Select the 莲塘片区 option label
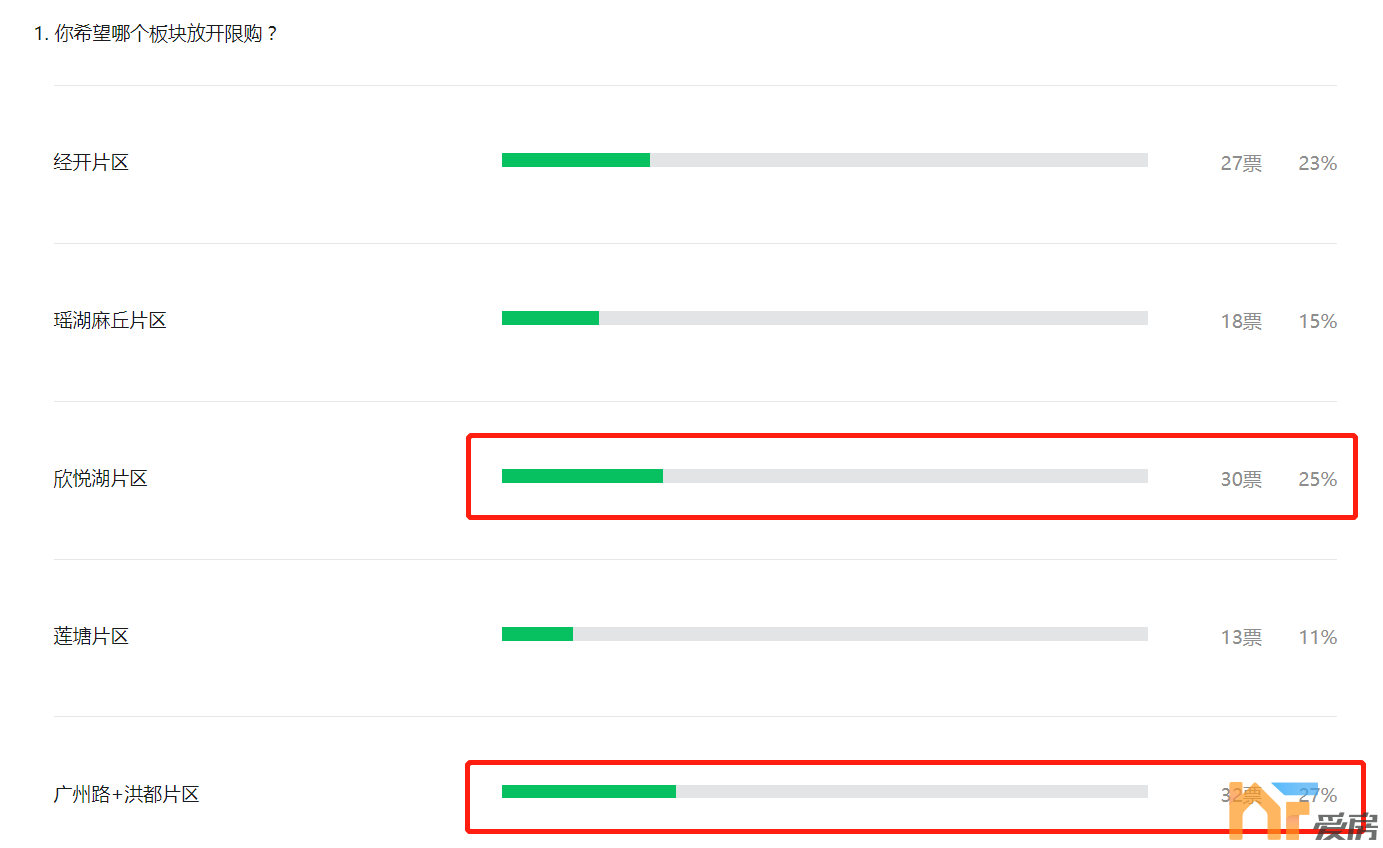1383x848 pixels. (x=91, y=636)
